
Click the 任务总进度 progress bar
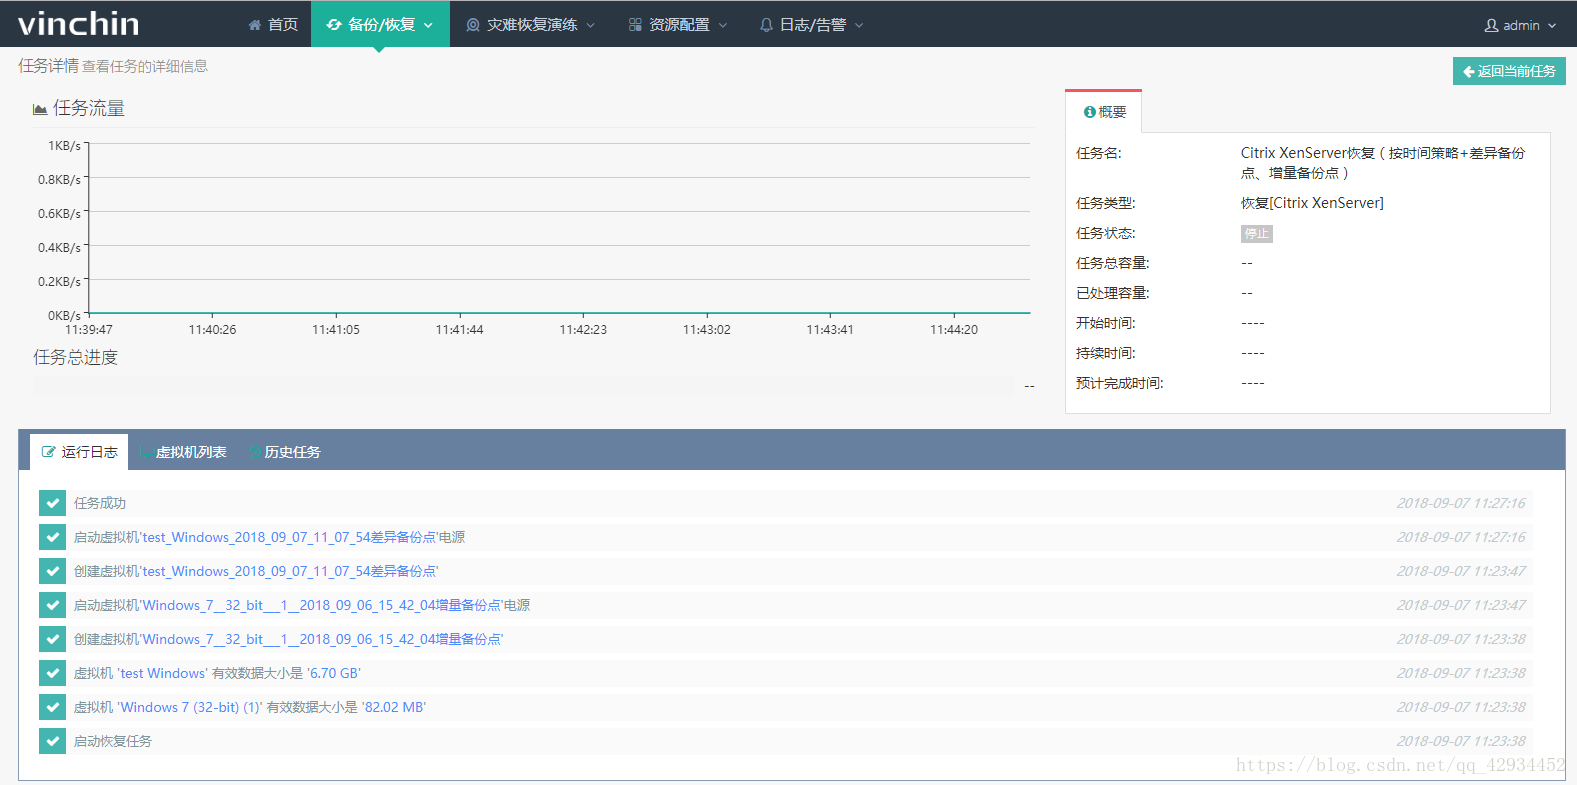click(x=523, y=386)
